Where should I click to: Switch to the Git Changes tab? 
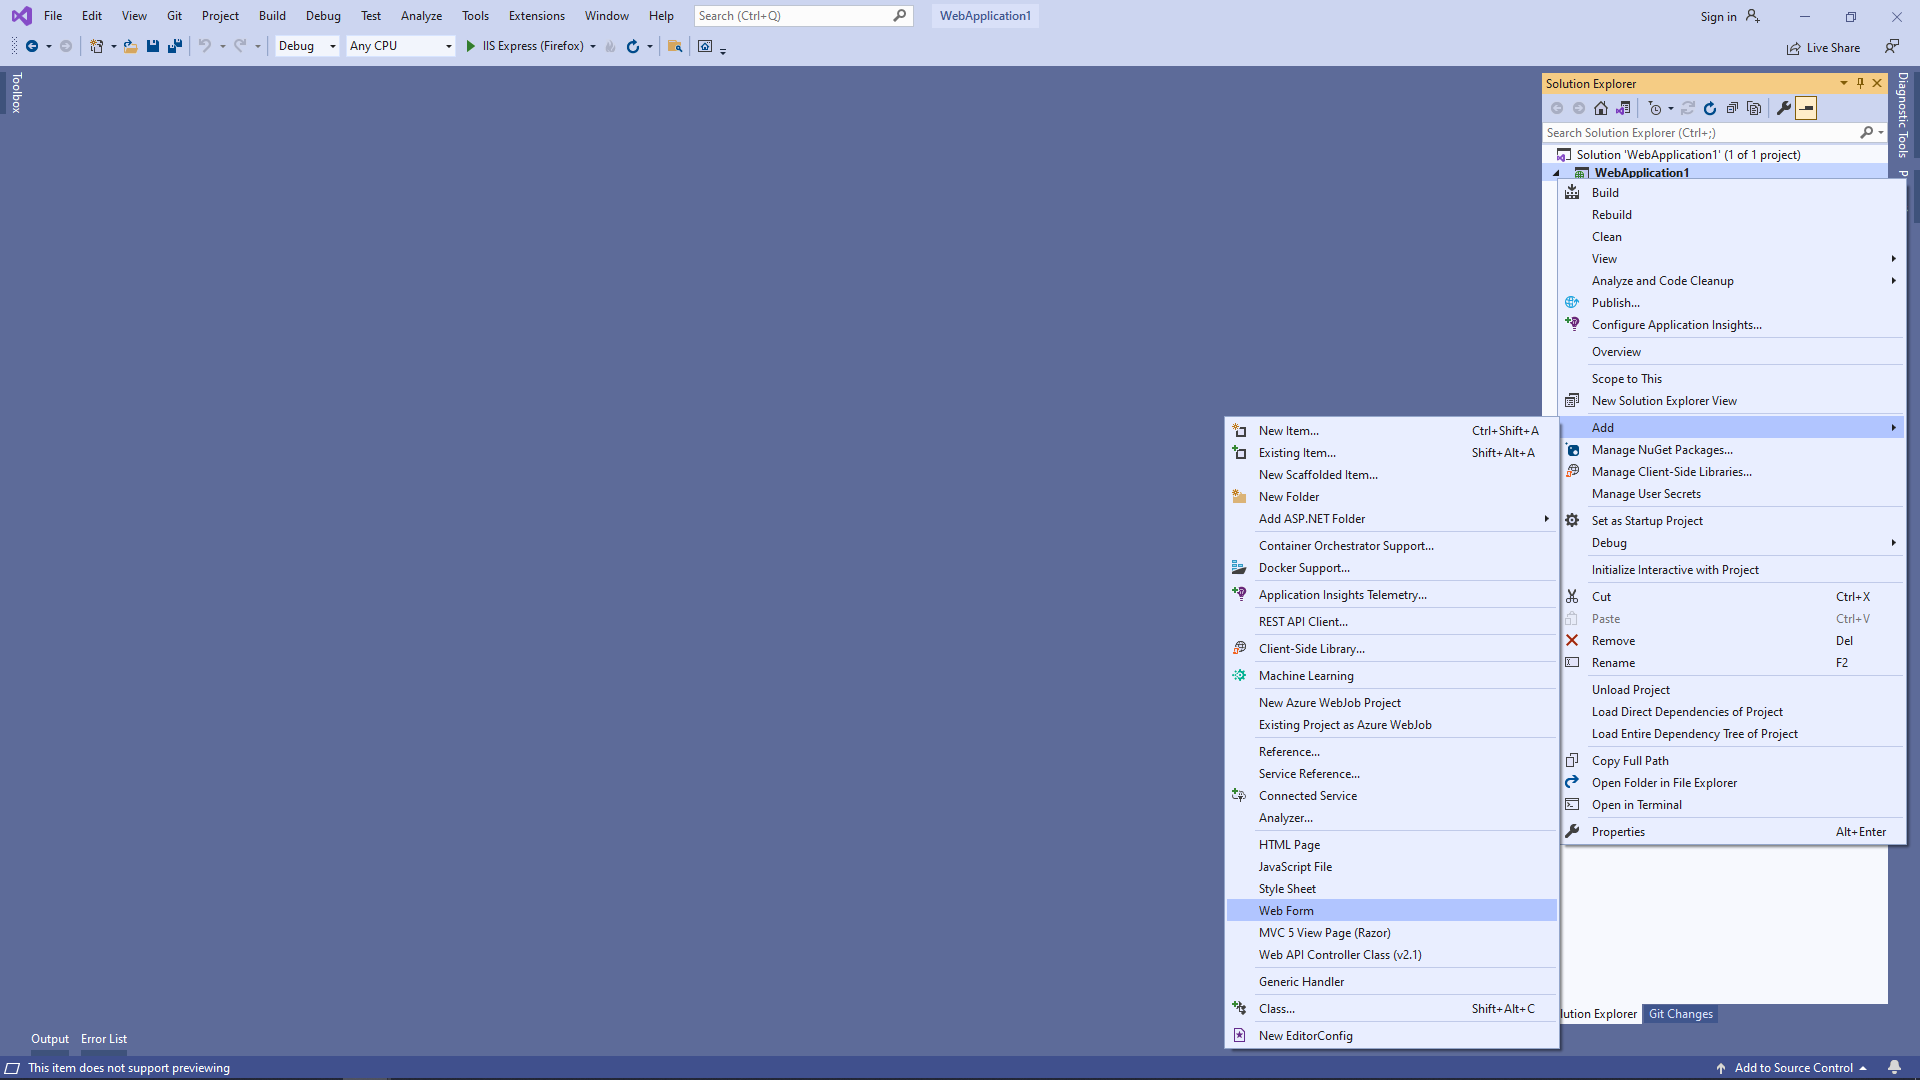pos(1681,1013)
